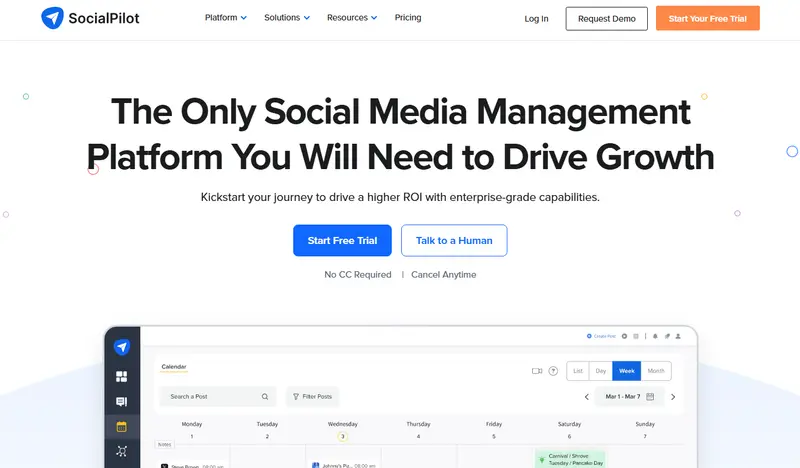Image resolution: width=800 pixels, height=468 pixels.
Task: Click the Notes label in calendar
Action: (164, 445)
